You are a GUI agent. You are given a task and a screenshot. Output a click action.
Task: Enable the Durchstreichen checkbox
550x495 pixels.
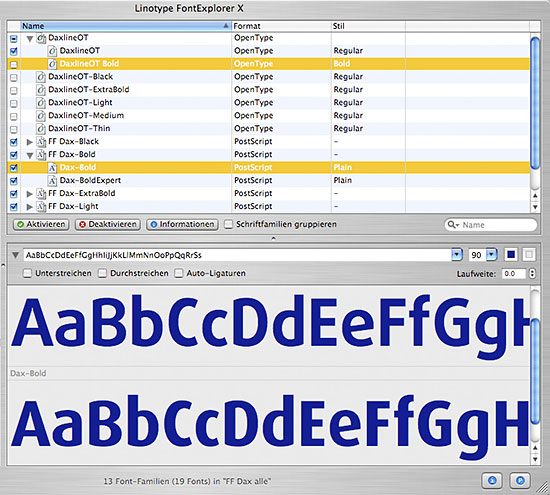102,273
